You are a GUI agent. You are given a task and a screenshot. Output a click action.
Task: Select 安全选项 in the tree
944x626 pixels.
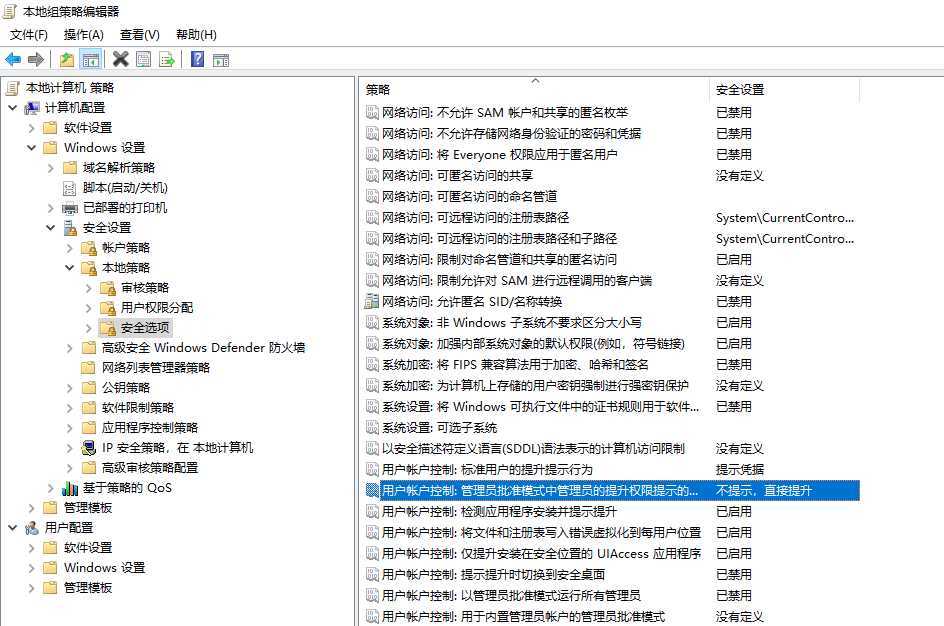tap(145, 327)
